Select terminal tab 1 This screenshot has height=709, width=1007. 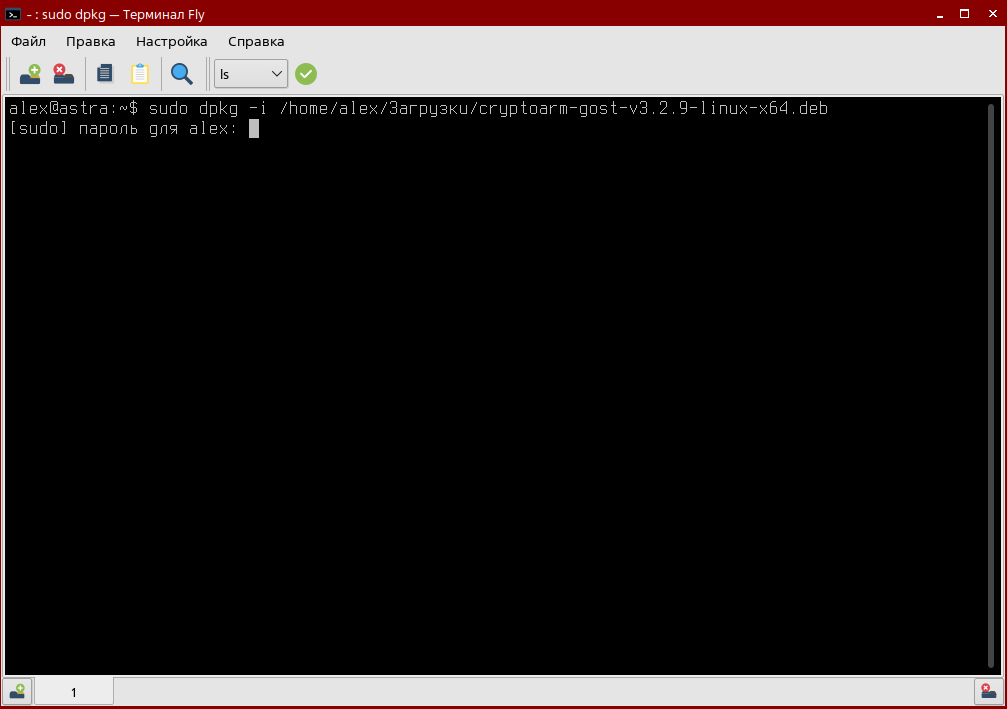[x=73, y=690]
